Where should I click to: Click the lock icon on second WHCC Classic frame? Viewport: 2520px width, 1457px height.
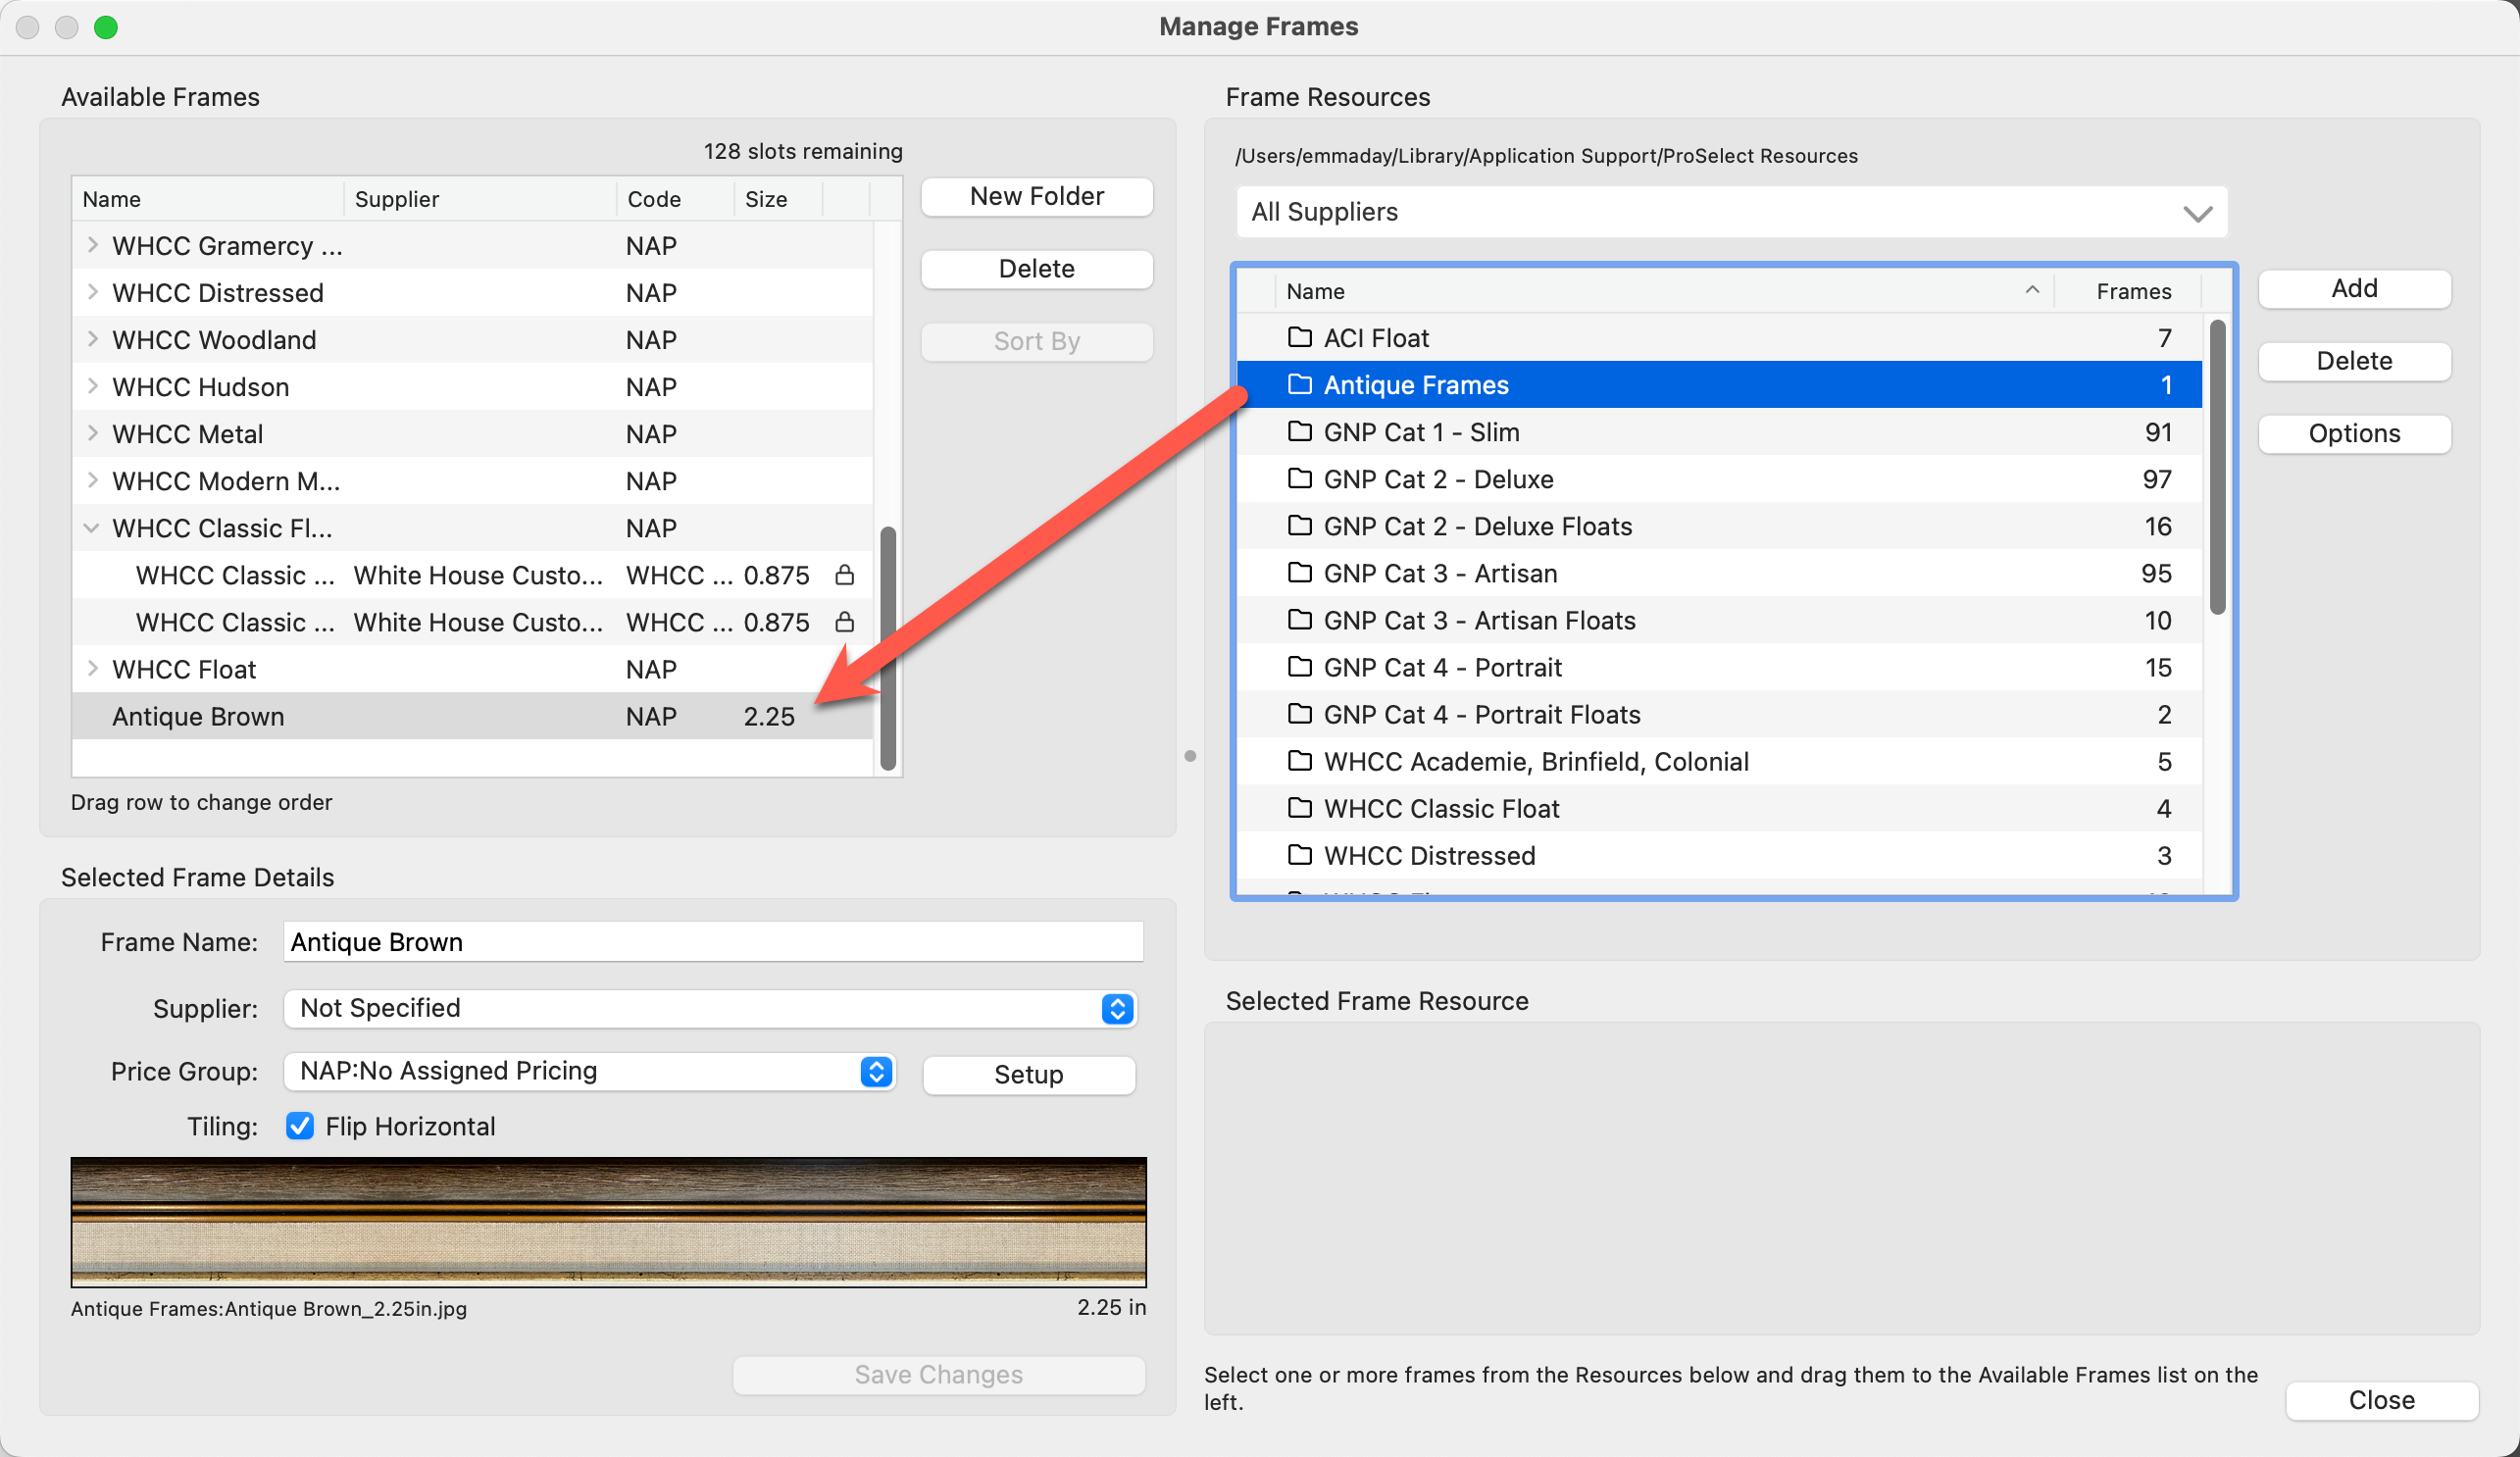[844, 622]
